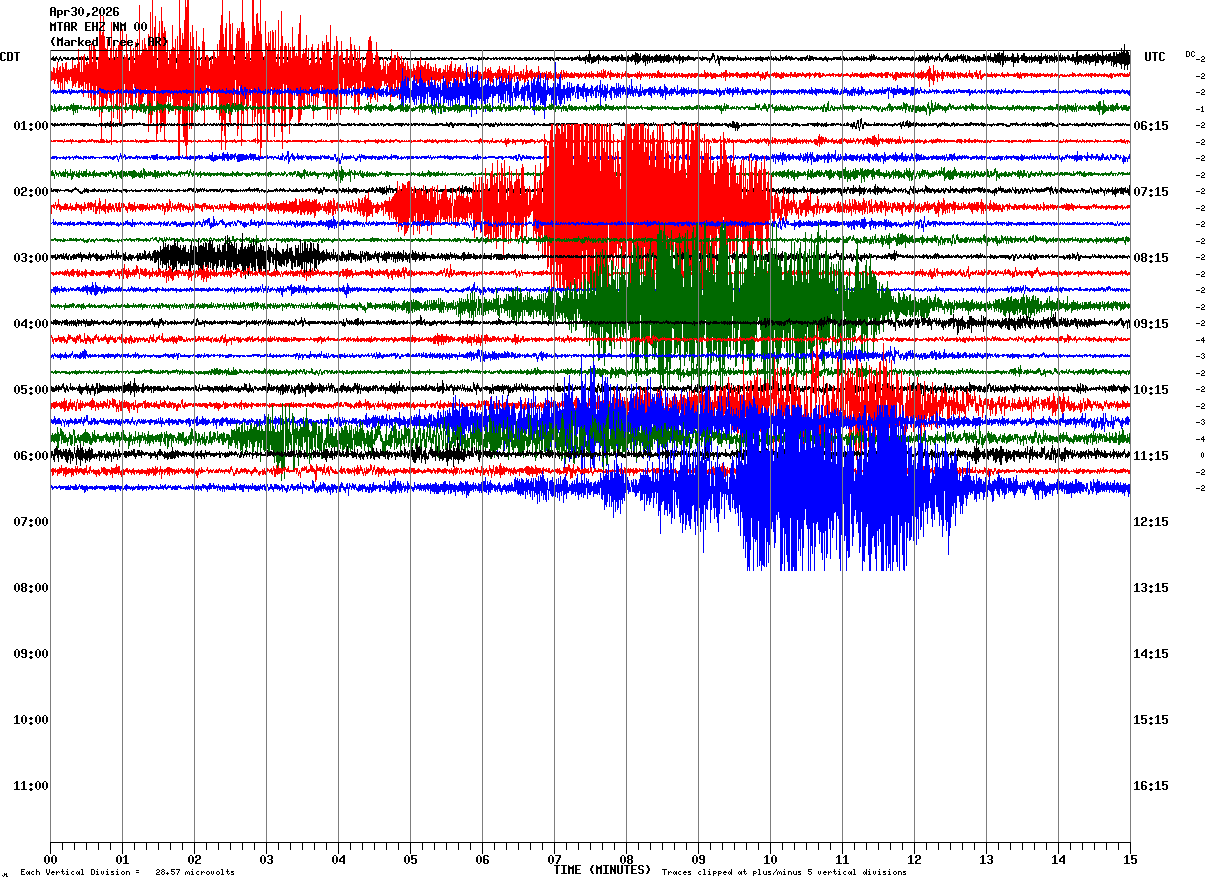Click the minute axis tick "01"

click(122, 859)
